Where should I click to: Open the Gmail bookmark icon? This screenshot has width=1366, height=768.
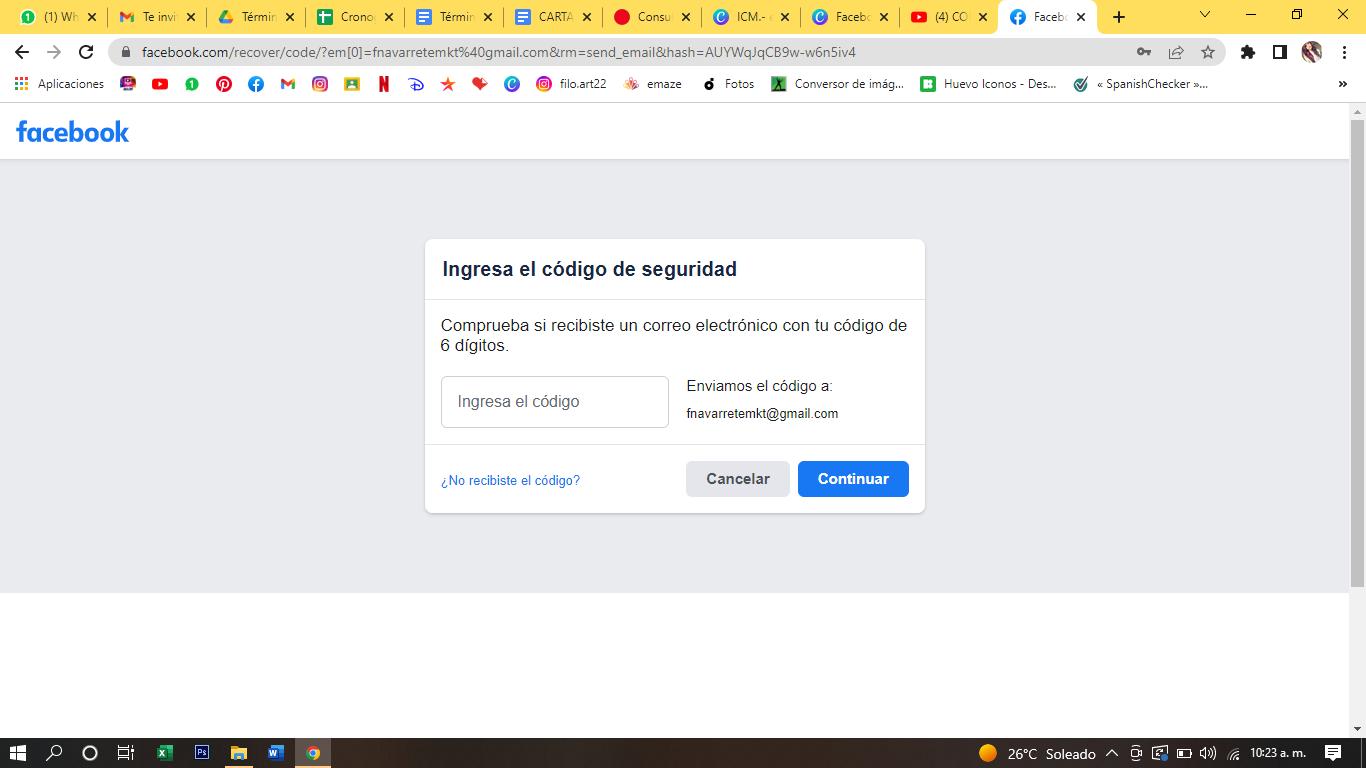point(288,84)
